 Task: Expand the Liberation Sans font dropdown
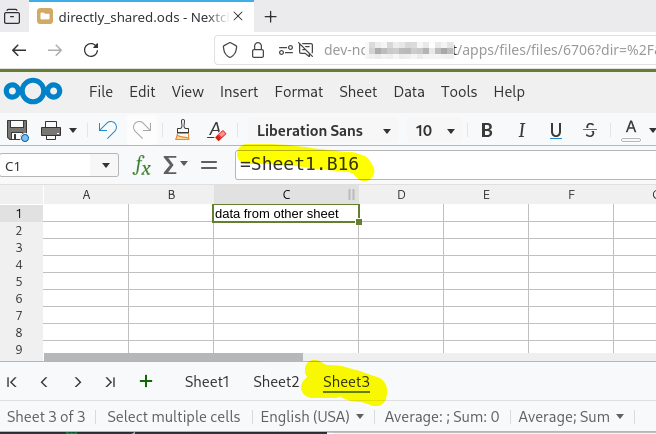[385, 131]
